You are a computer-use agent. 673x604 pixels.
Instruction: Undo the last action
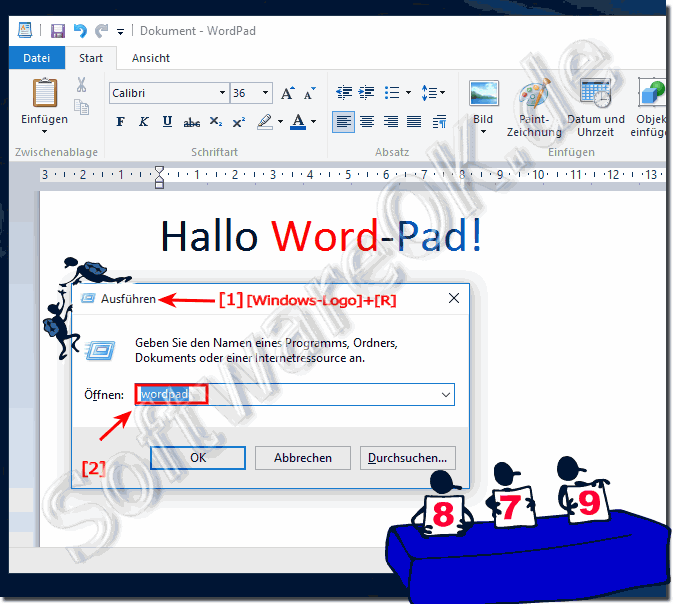click(80, 31)
